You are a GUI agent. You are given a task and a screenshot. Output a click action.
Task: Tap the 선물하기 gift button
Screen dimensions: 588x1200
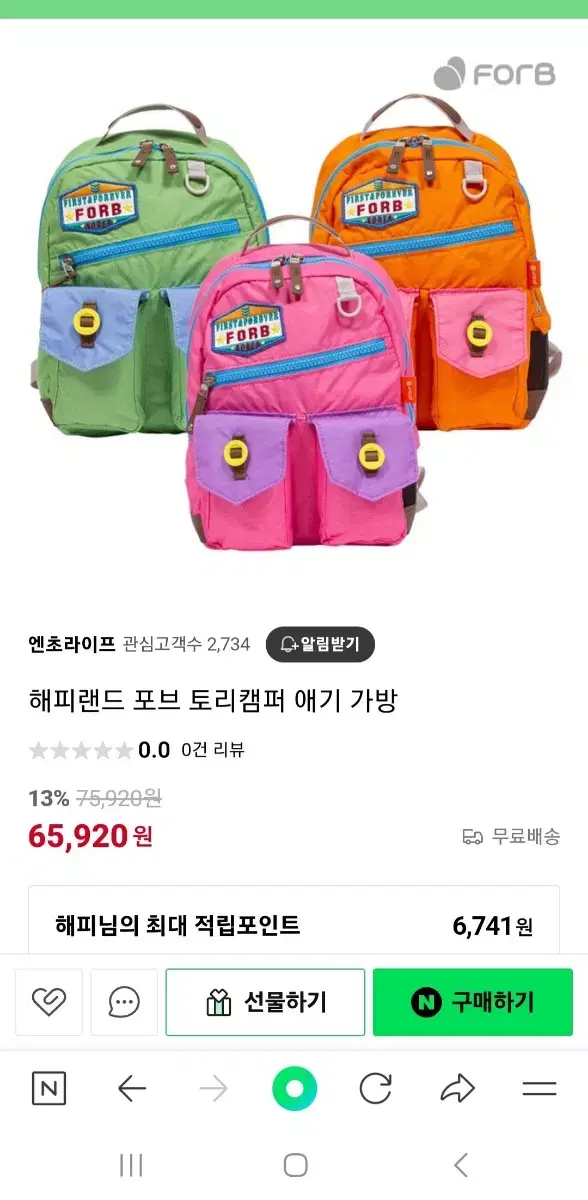pos(265,1002)
